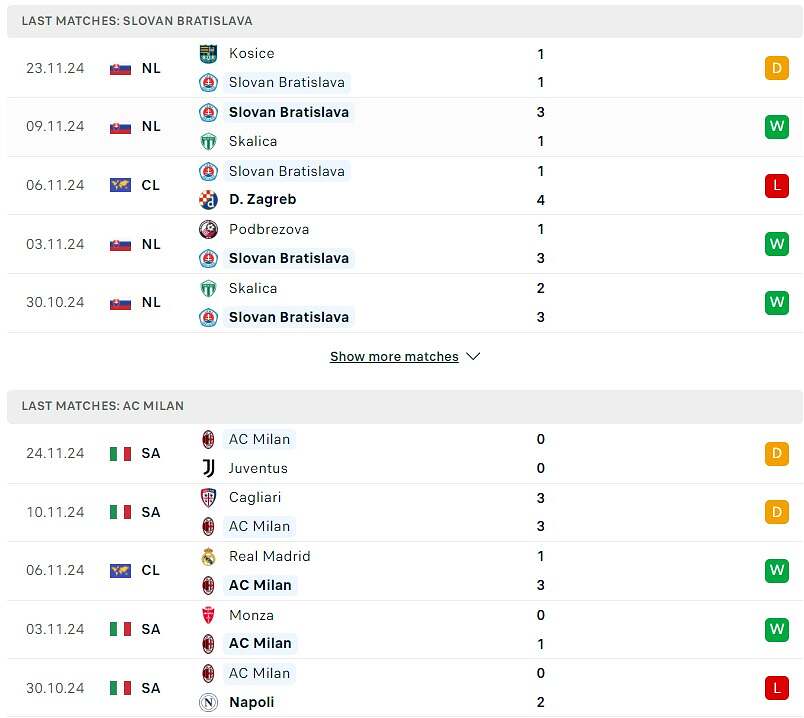Image resolution: width=804 pixels, height=718 pixels.
Task: Click the D. Zagreb club crest
Action: [208, 200]
